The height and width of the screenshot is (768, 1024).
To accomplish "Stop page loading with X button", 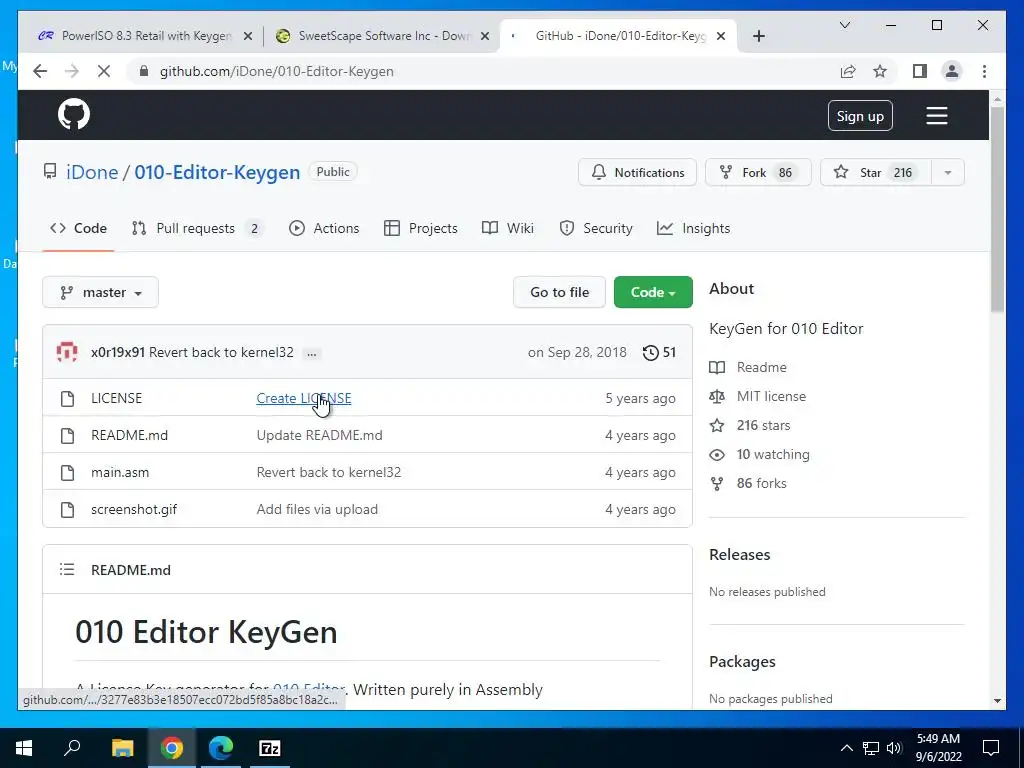I will click(x=104, y=71).
